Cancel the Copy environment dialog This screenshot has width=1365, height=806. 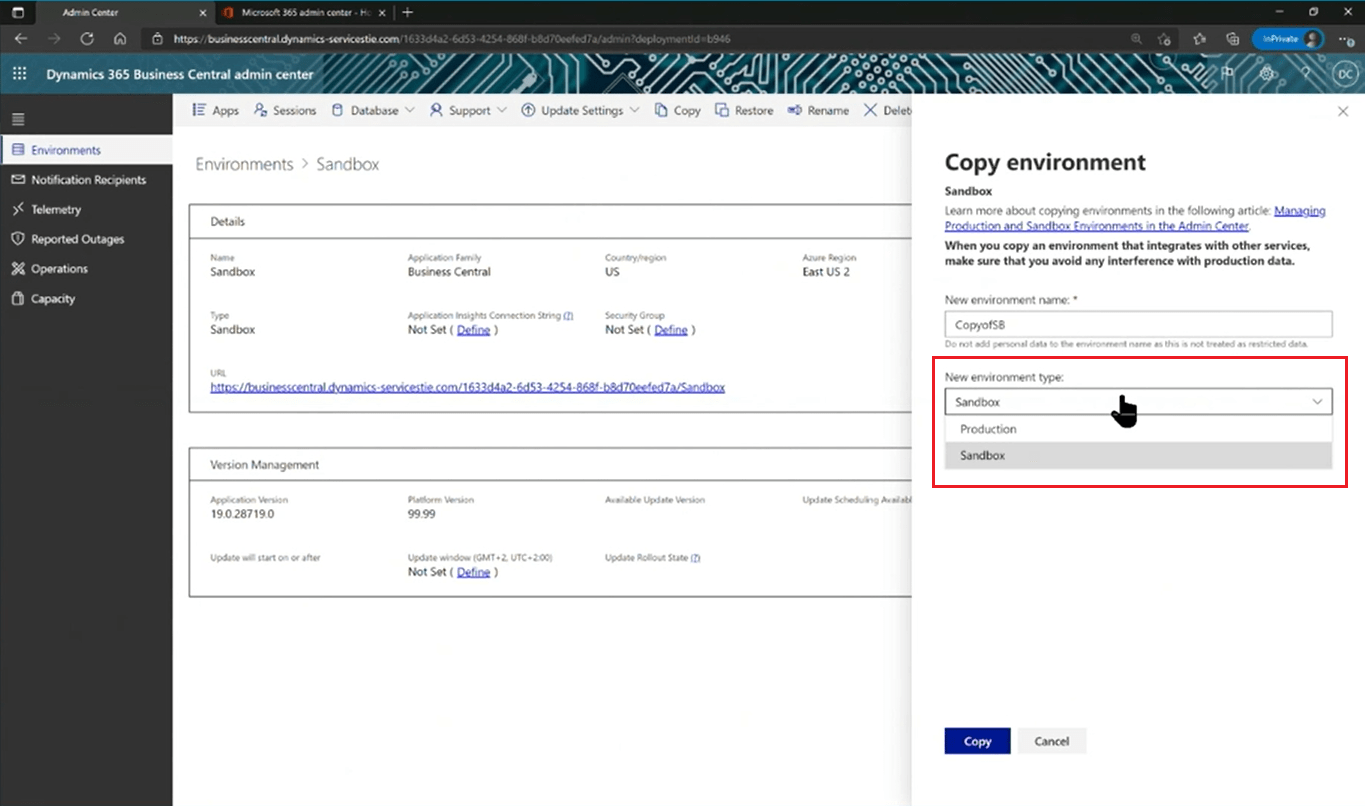coord(1051,741)
